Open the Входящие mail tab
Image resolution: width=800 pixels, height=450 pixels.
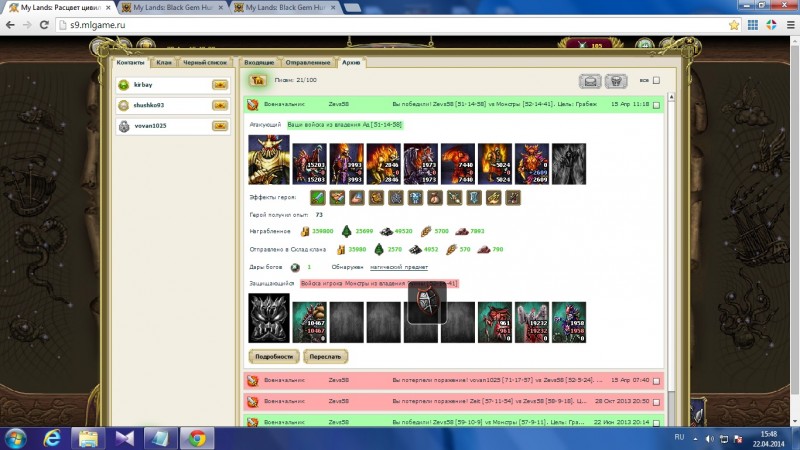point(259,62)
